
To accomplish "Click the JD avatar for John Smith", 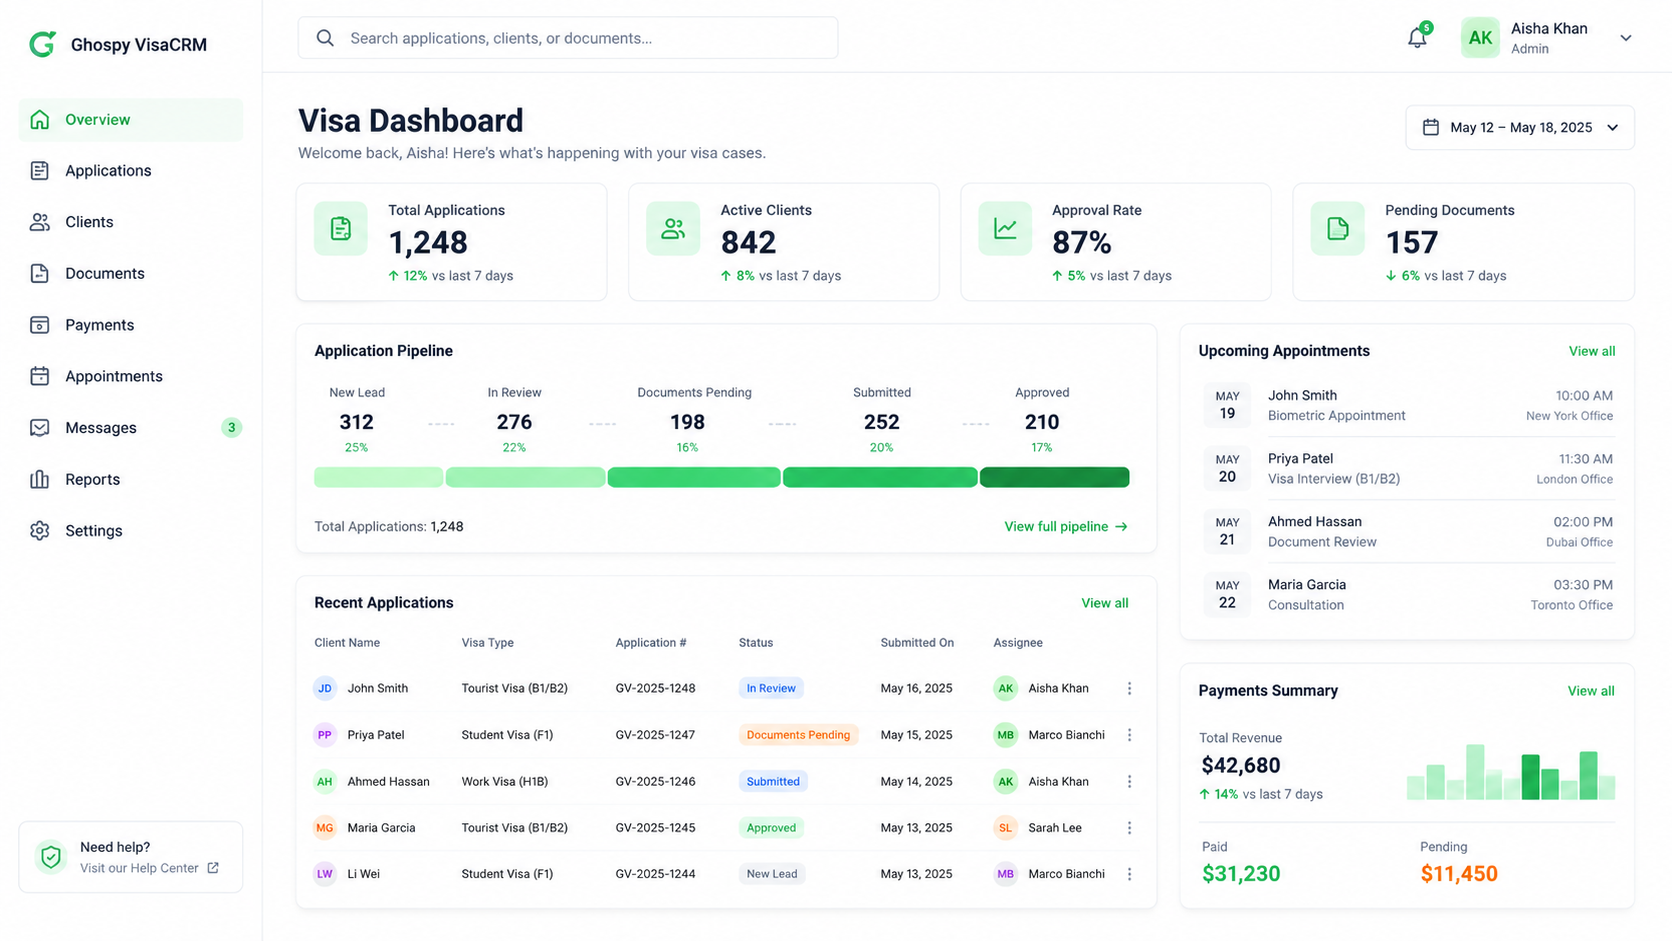I will point(325,688).
